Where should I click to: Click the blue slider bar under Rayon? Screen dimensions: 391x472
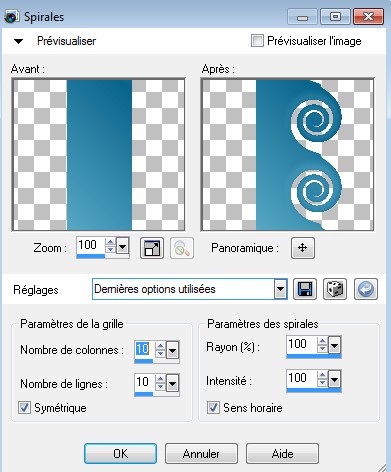[x=313, y=356]
